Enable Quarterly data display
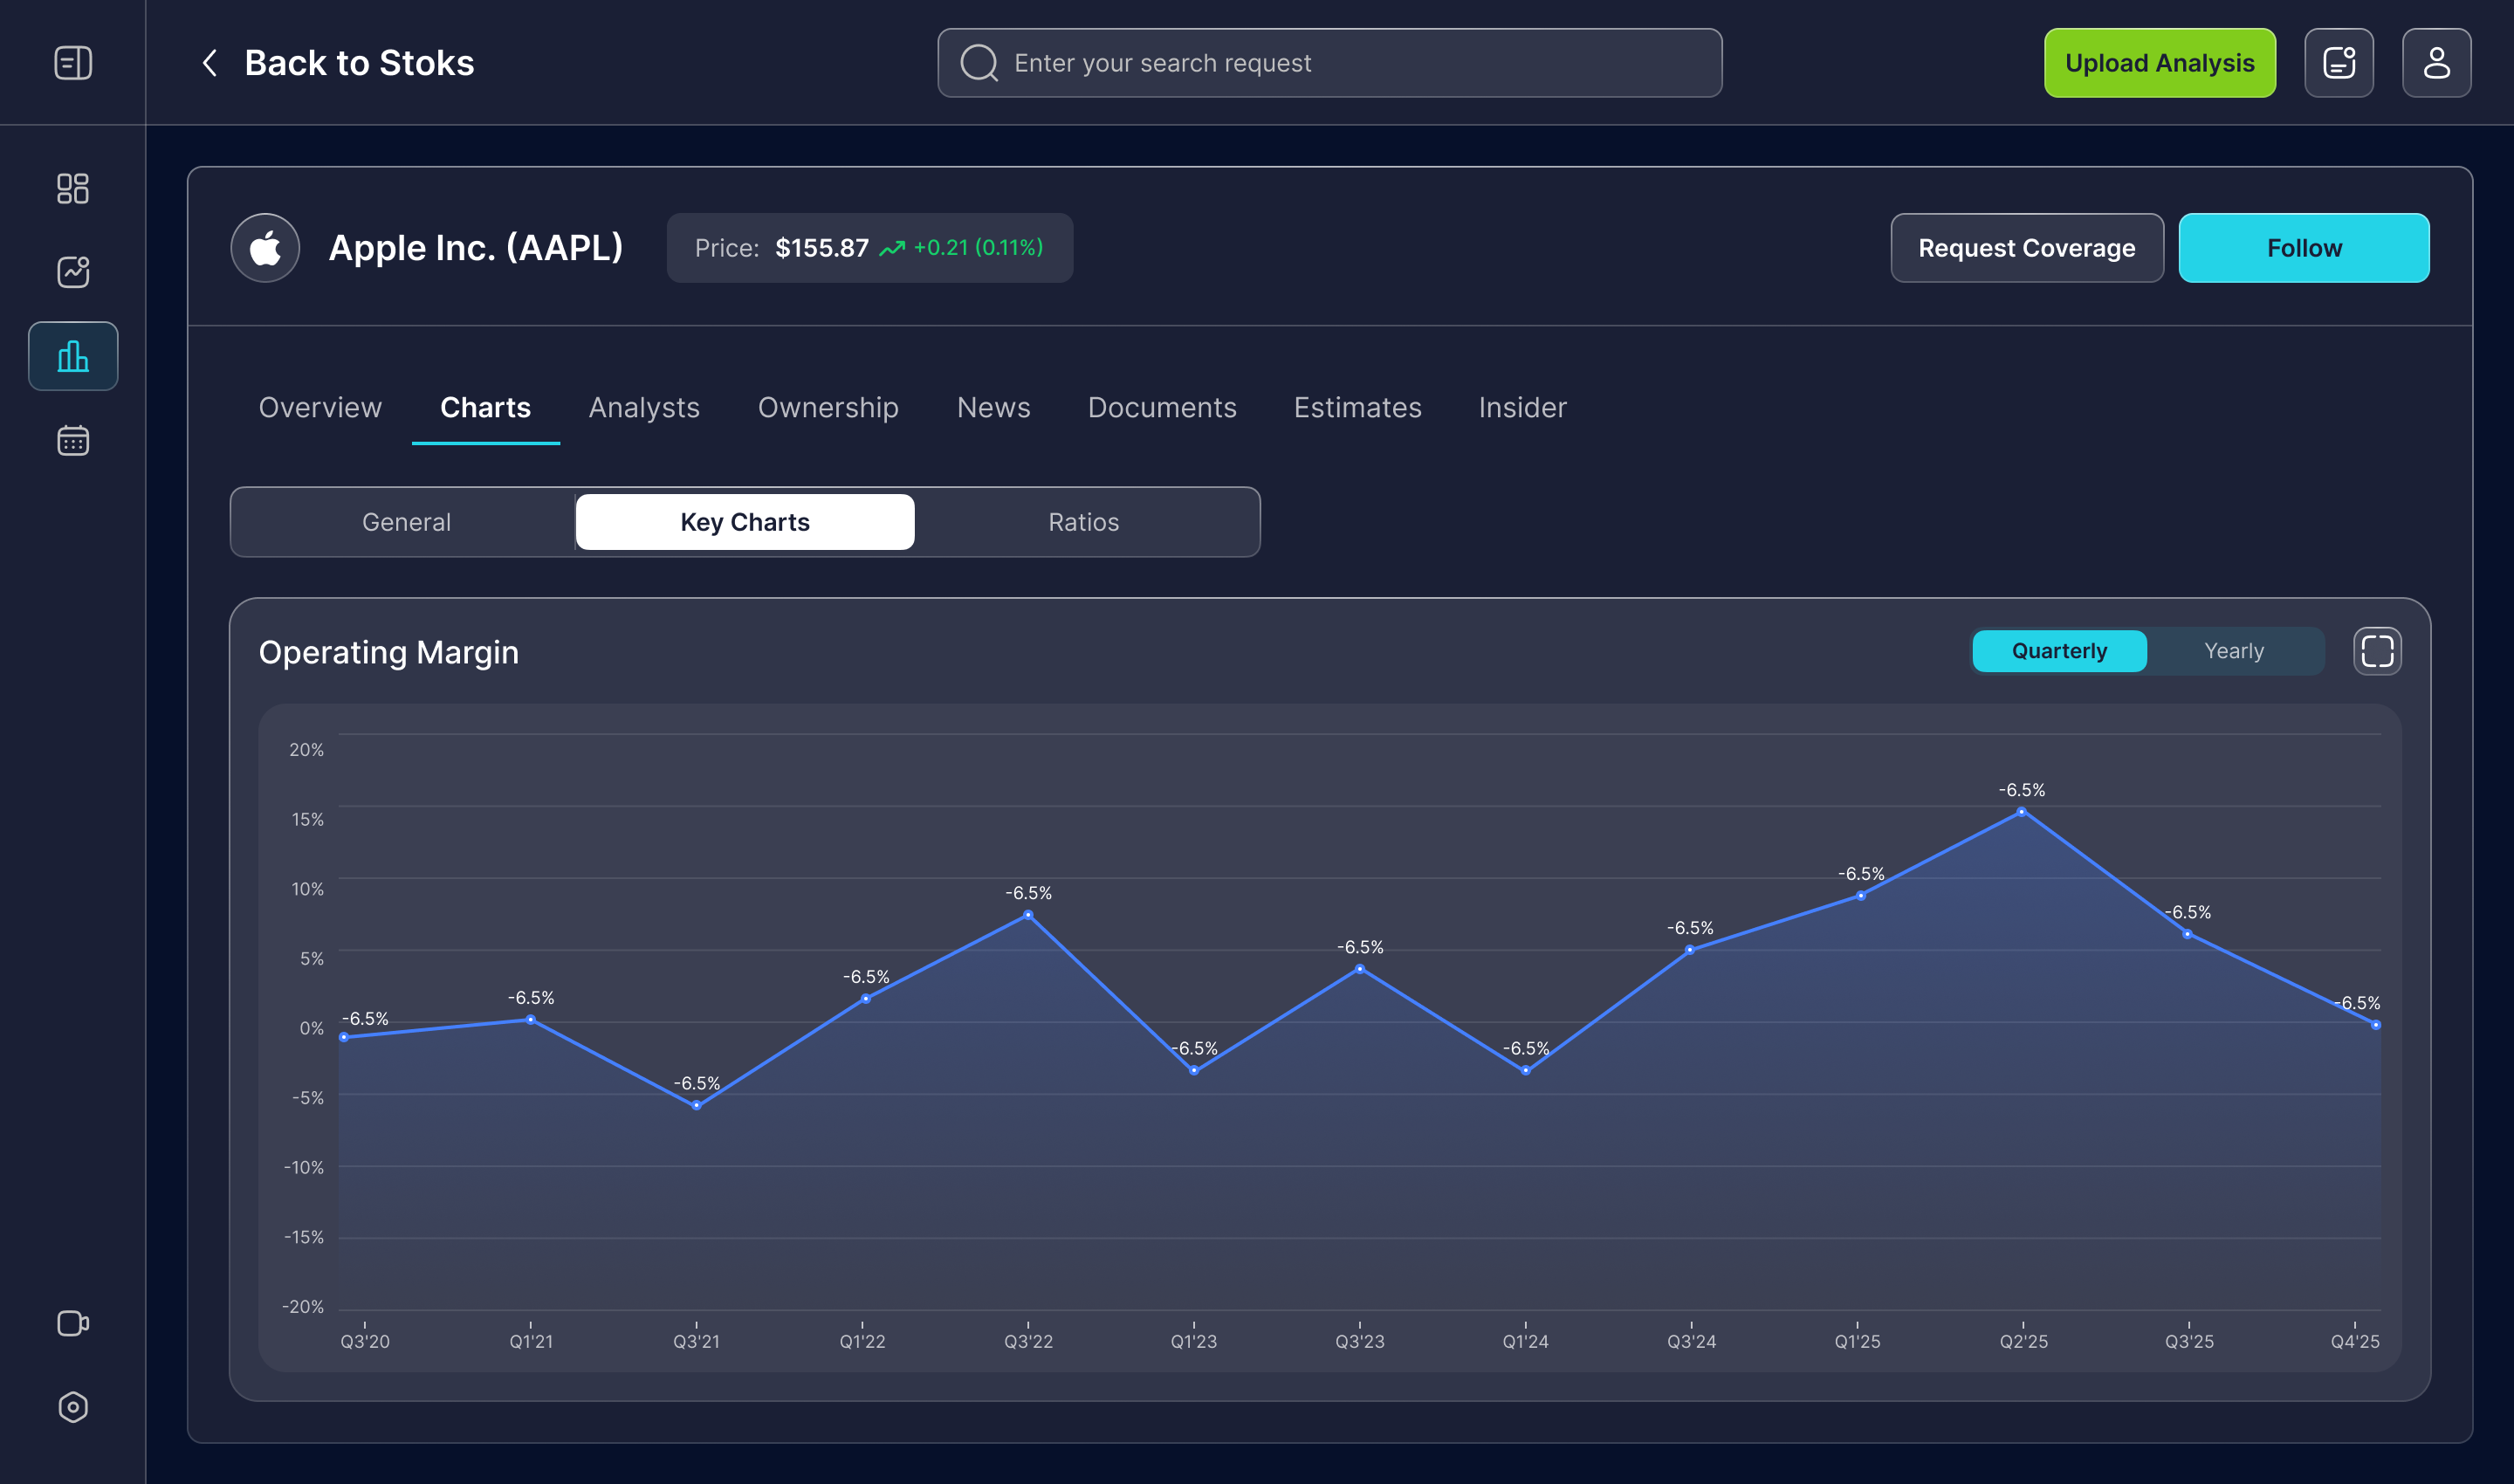The height and width of the screenshot is (1484, 2514). point(2059,651)
